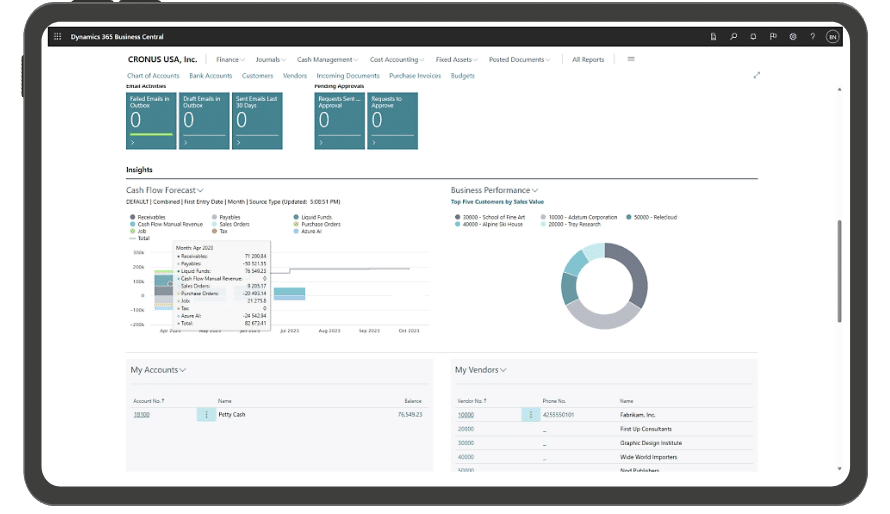Open account number 10100 link
Viewport: 890px width, 514px height.
pyautogui.click(x=141, y=415)
